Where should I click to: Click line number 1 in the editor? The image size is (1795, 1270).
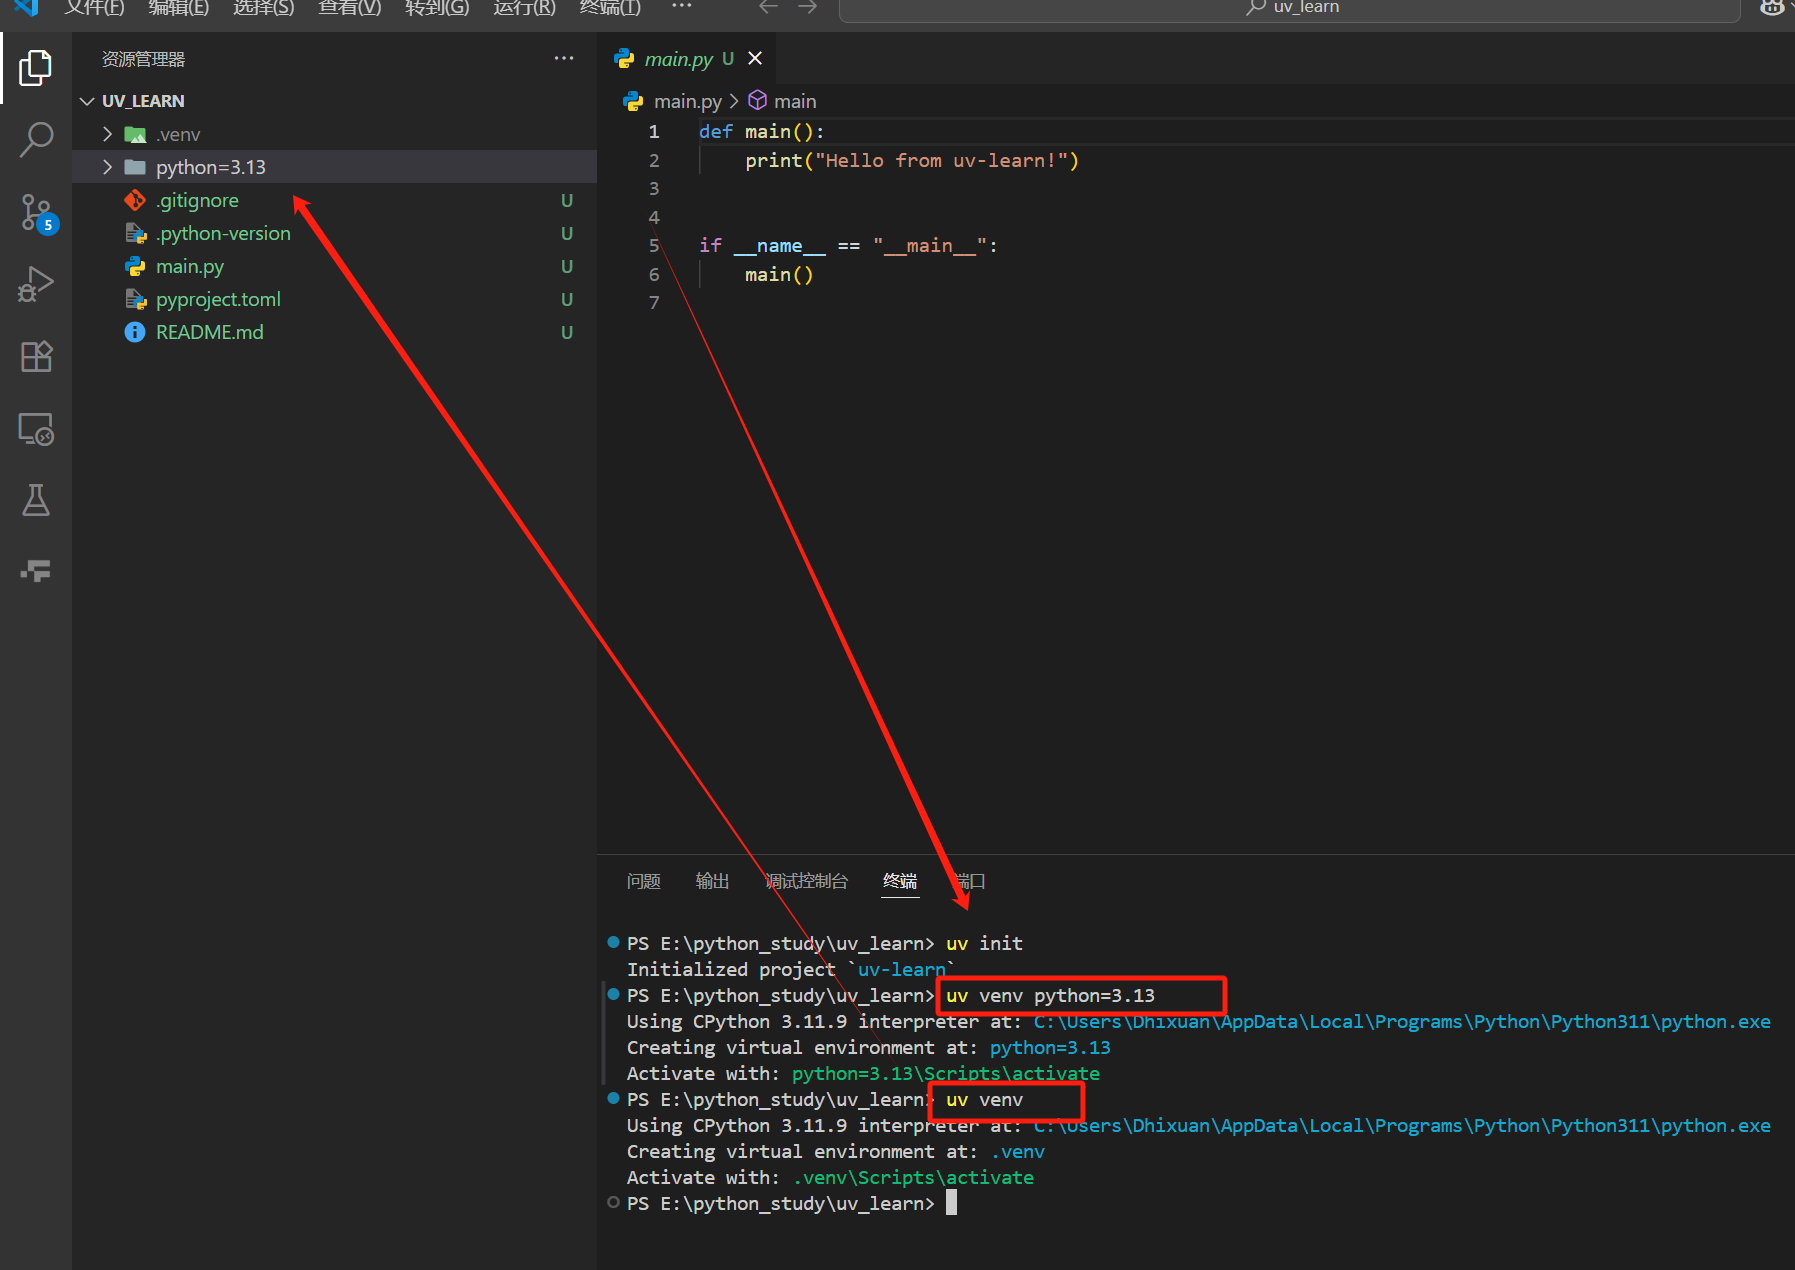[x=654, y=131]
